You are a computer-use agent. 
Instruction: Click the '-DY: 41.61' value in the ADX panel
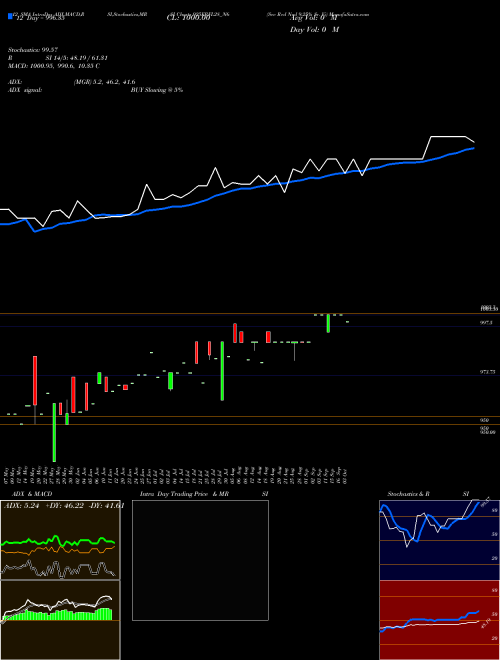pyautogui.click(x=107, y=506)
